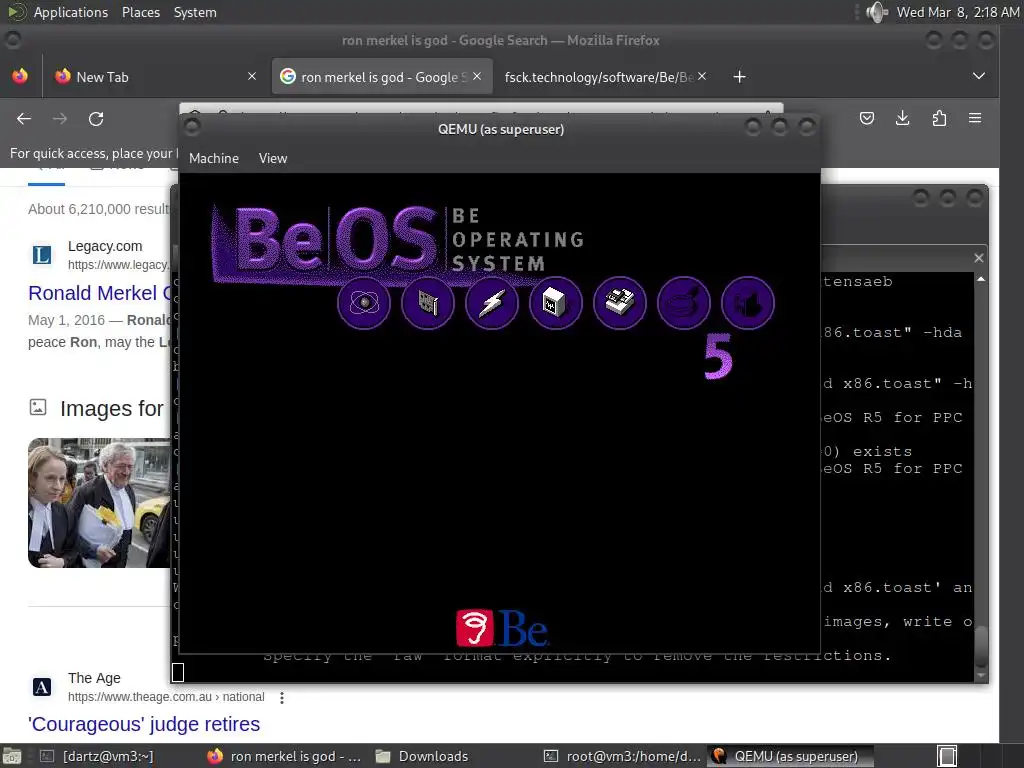
Task: Click the Legacy.com site favicon
Action: point(42,254)
